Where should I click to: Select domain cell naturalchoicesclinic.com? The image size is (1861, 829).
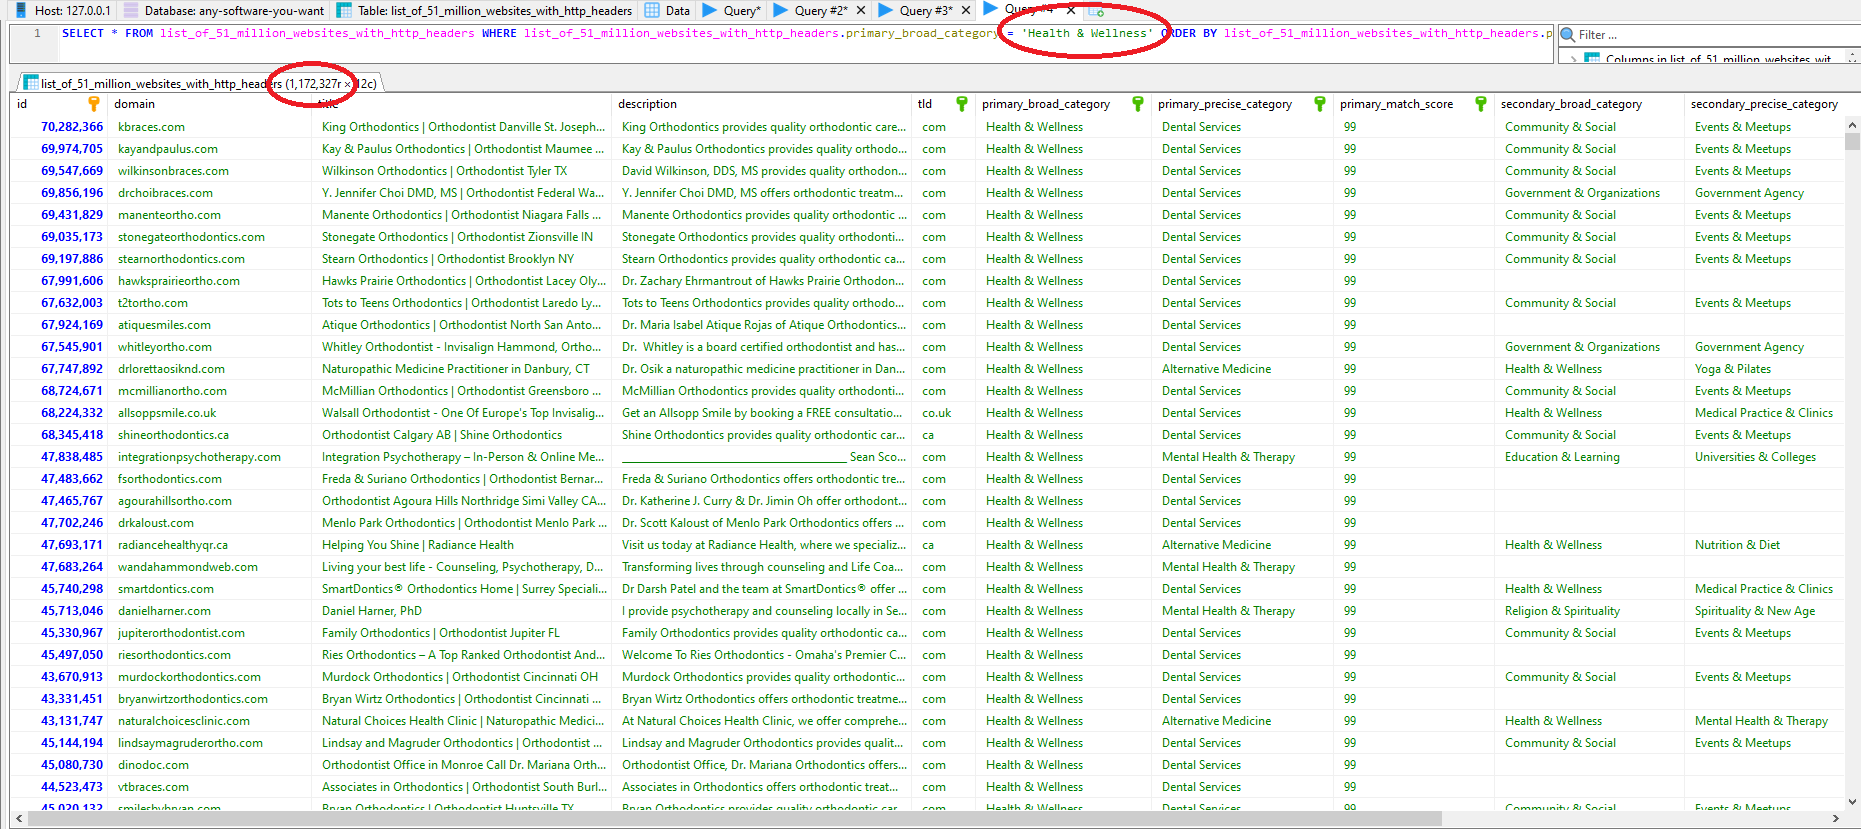[x=210, y=721]
